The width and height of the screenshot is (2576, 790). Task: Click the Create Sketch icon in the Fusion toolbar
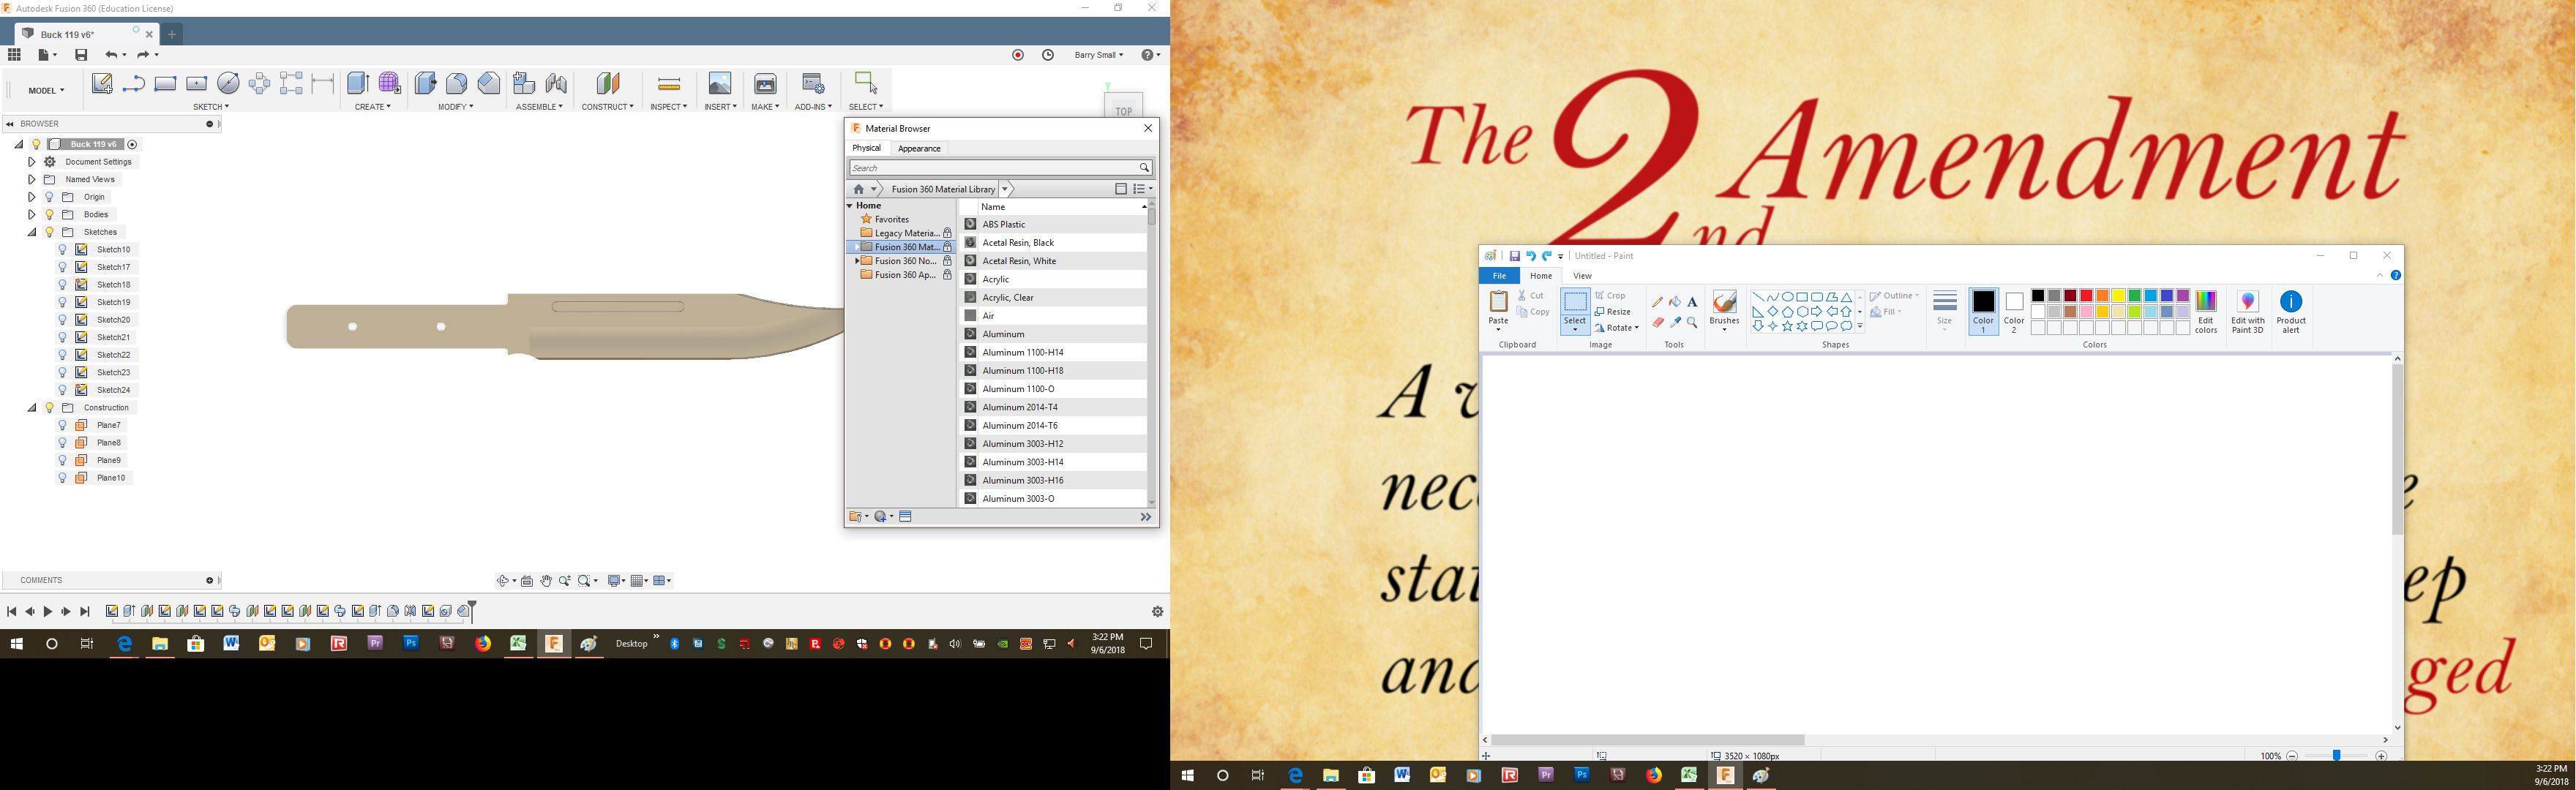101,84
